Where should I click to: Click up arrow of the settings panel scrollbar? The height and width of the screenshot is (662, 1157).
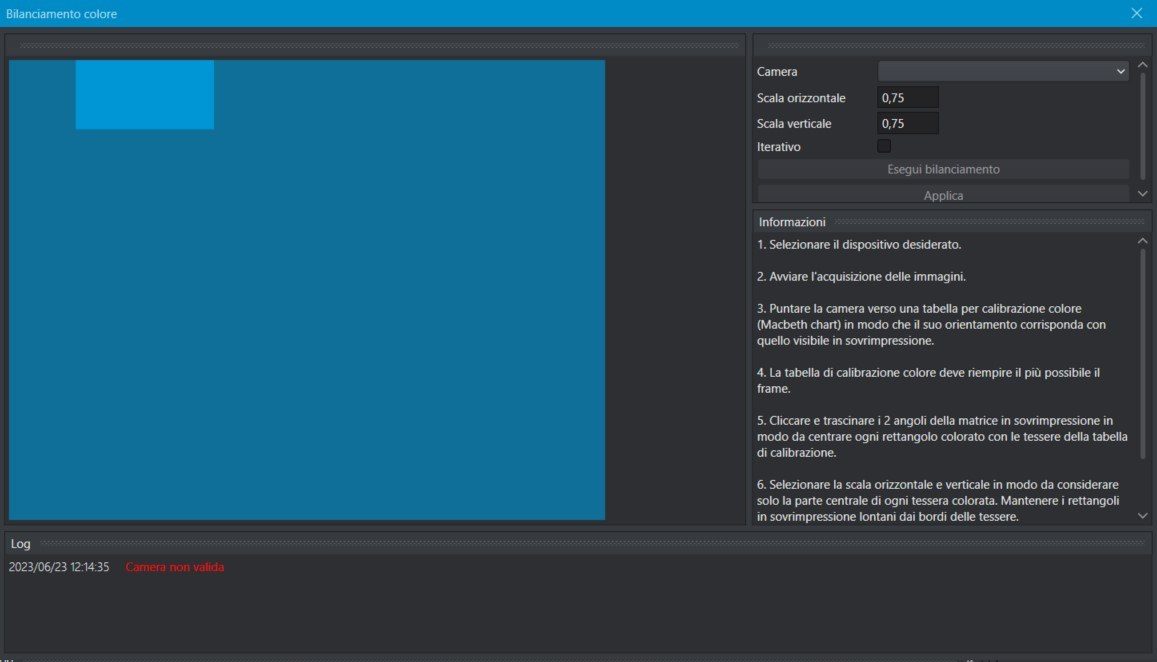point(1142,65)
